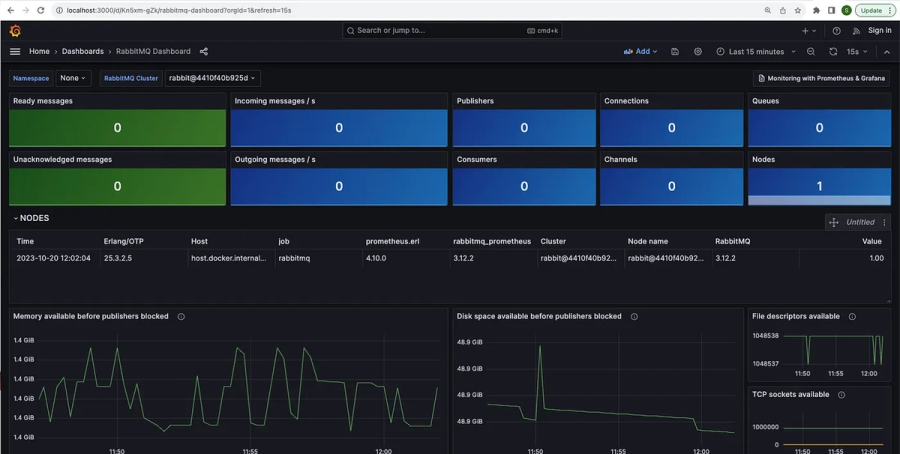
Task: Sort table by Value column header
Action: (871, 242)
